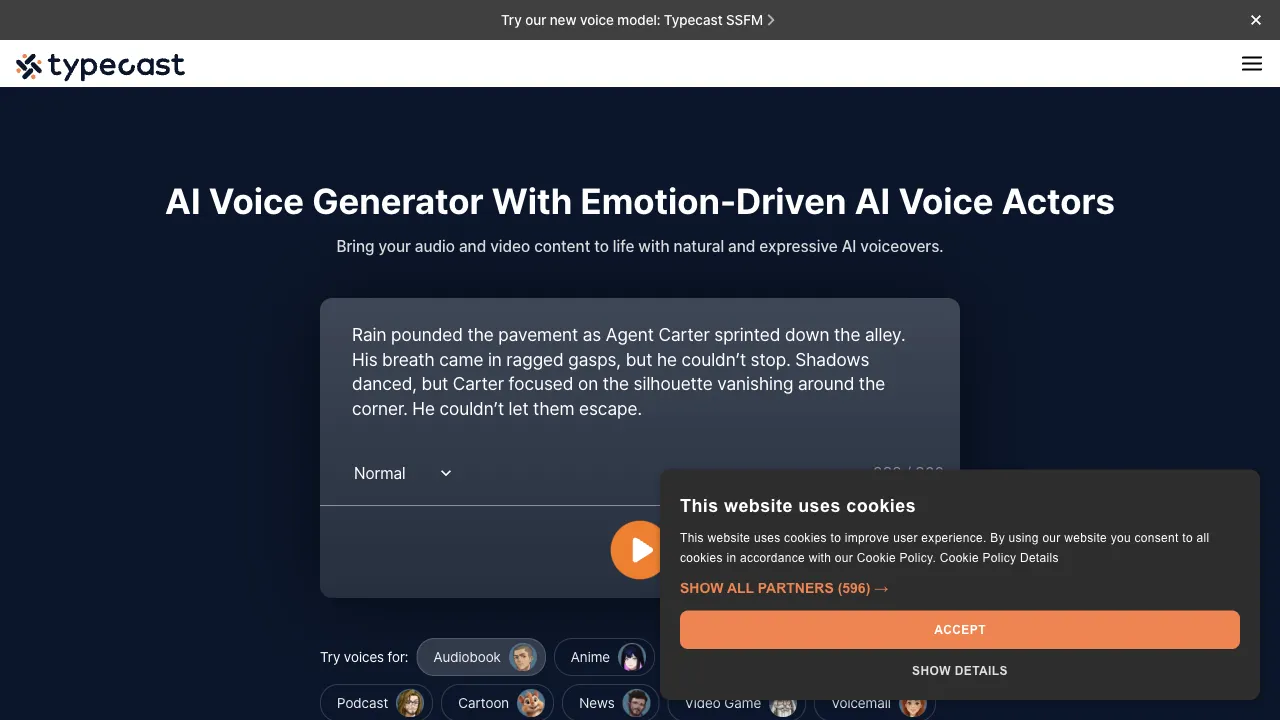
Task: Show all 596 cookie partners
Action: [x=784, y=588]
